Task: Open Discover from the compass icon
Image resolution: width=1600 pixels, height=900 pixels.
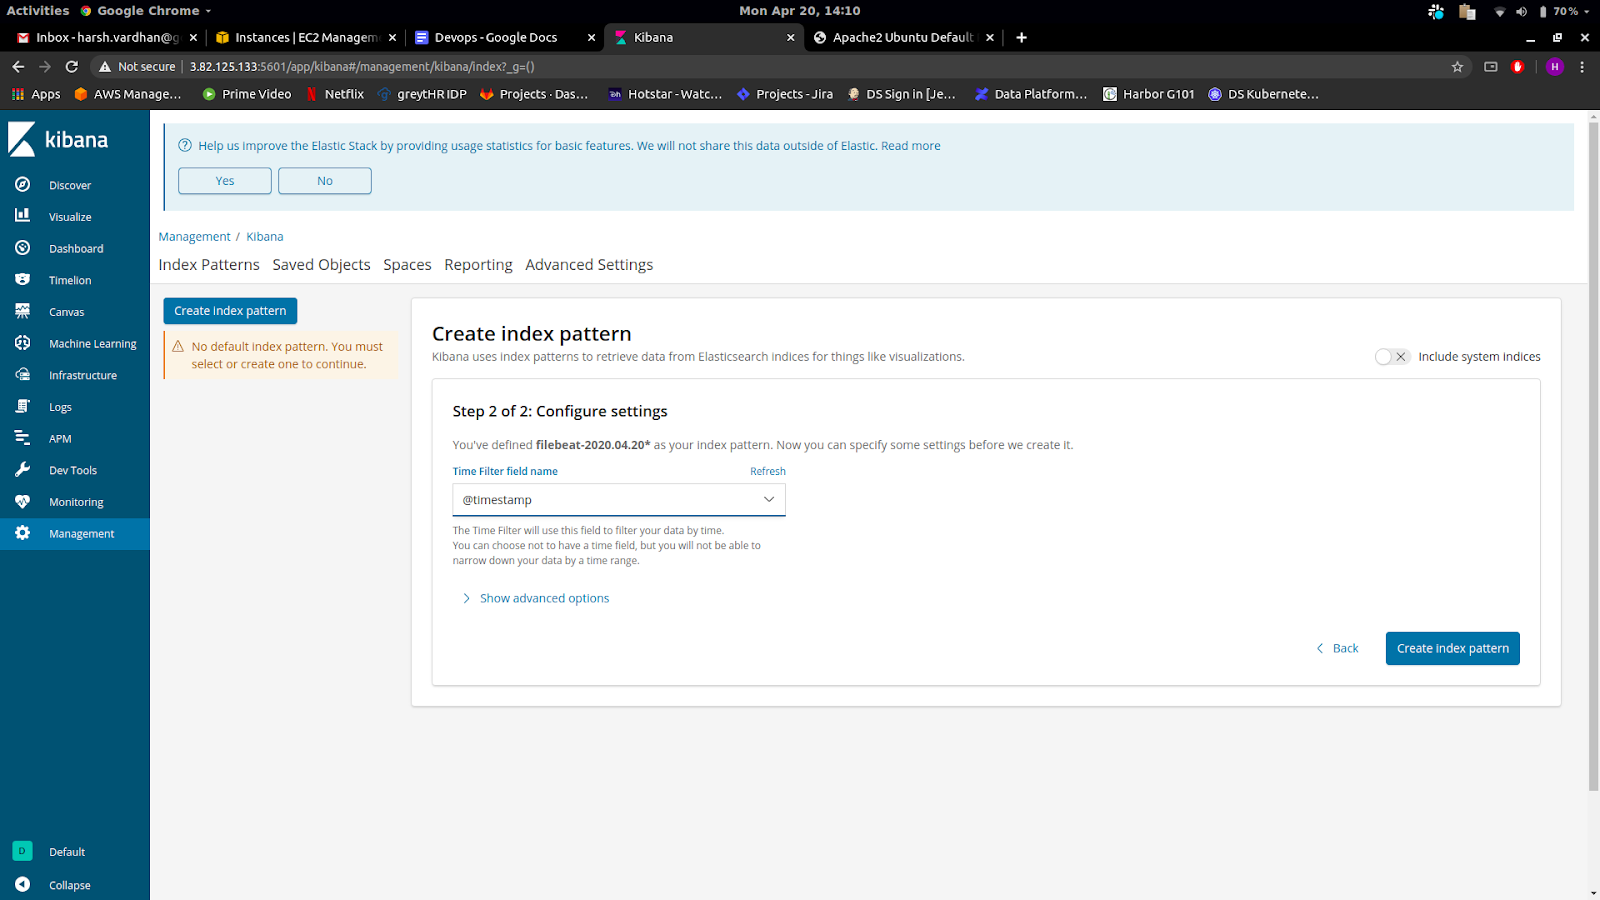Action: 22,185
